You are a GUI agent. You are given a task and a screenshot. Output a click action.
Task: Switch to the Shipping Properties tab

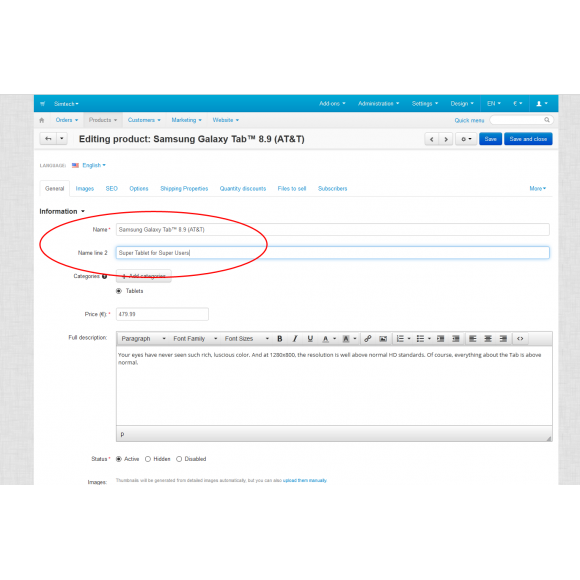click(184, 189)
